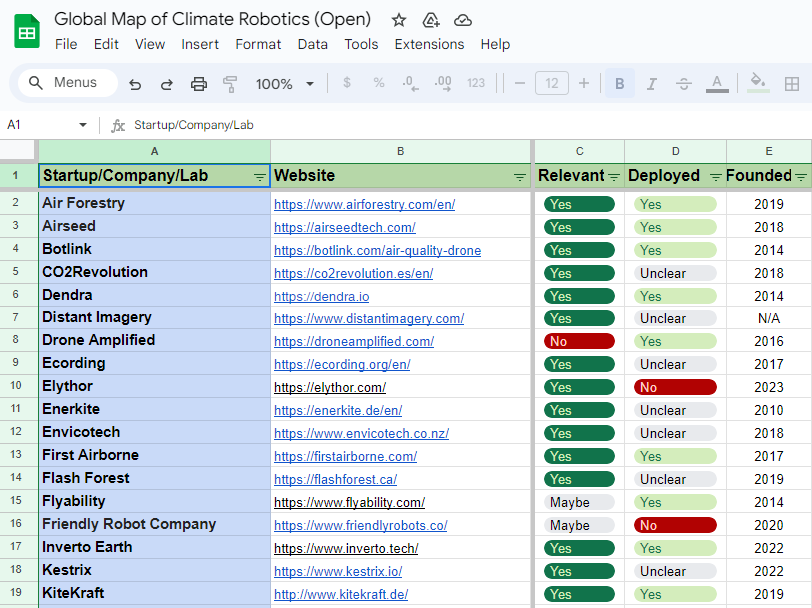Open Relevant dropdown chip for Drone Amplified
The height and width of the screenshot is (608, 812).
579,341
